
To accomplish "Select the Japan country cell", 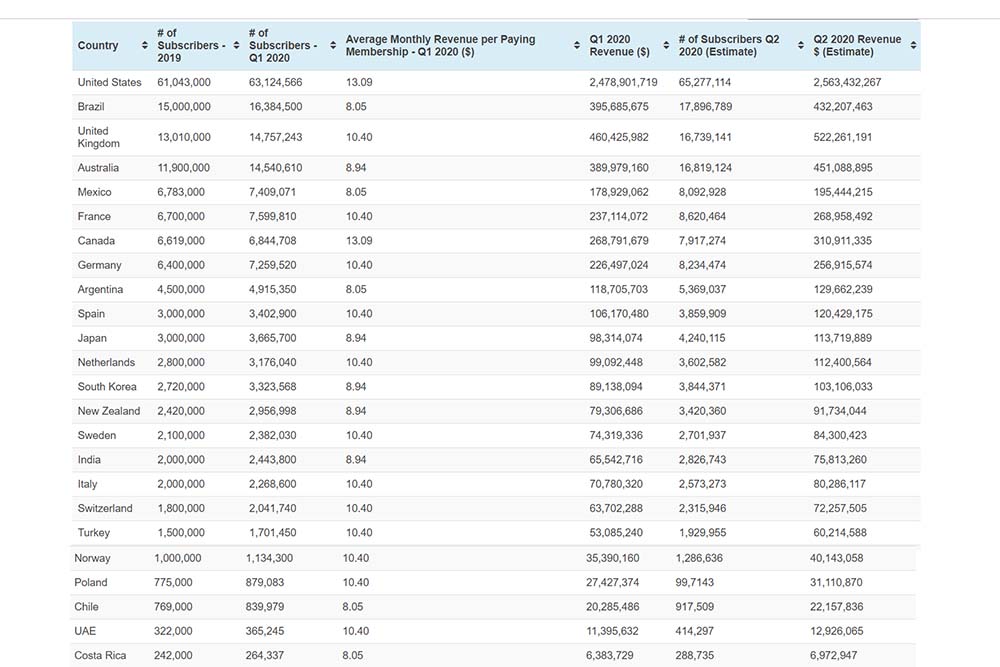I will click(x=92, y=338).
